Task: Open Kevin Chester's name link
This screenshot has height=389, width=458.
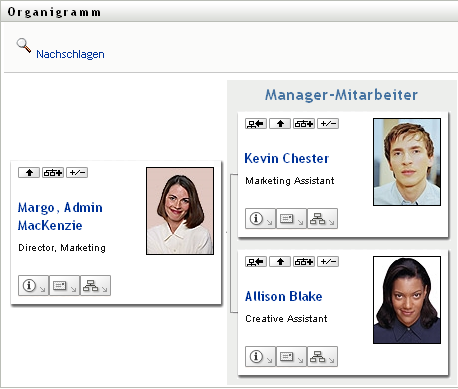Action: 287,158
